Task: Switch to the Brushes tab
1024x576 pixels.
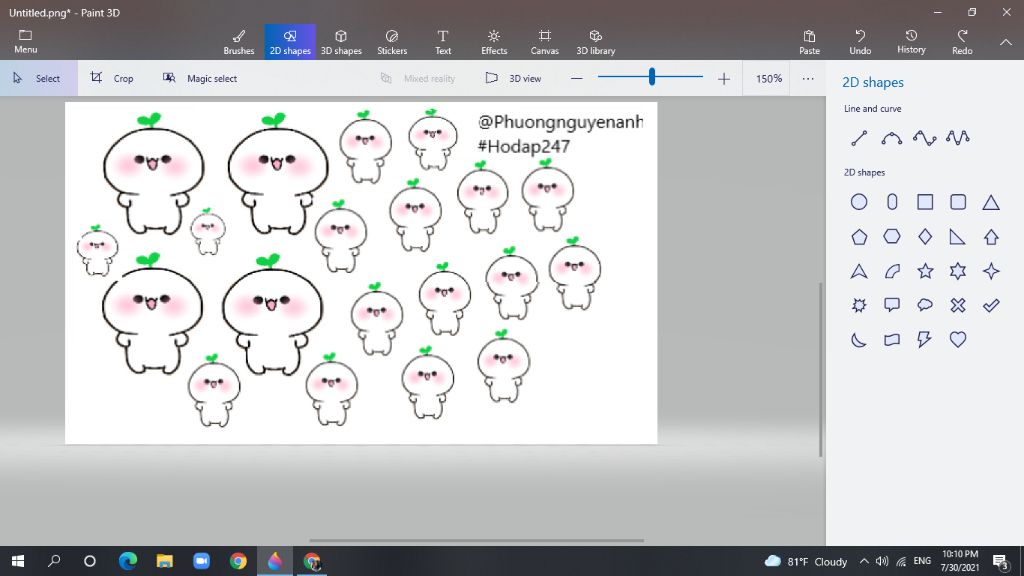Action: pos(239,42)
